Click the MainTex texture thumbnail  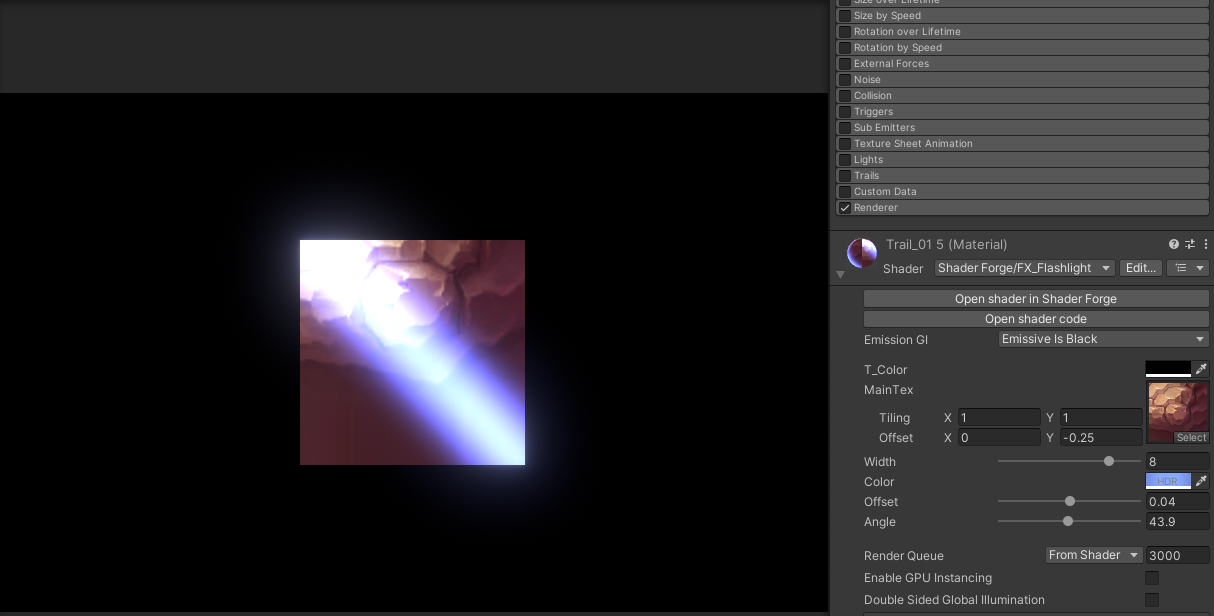pos(1177,410)
